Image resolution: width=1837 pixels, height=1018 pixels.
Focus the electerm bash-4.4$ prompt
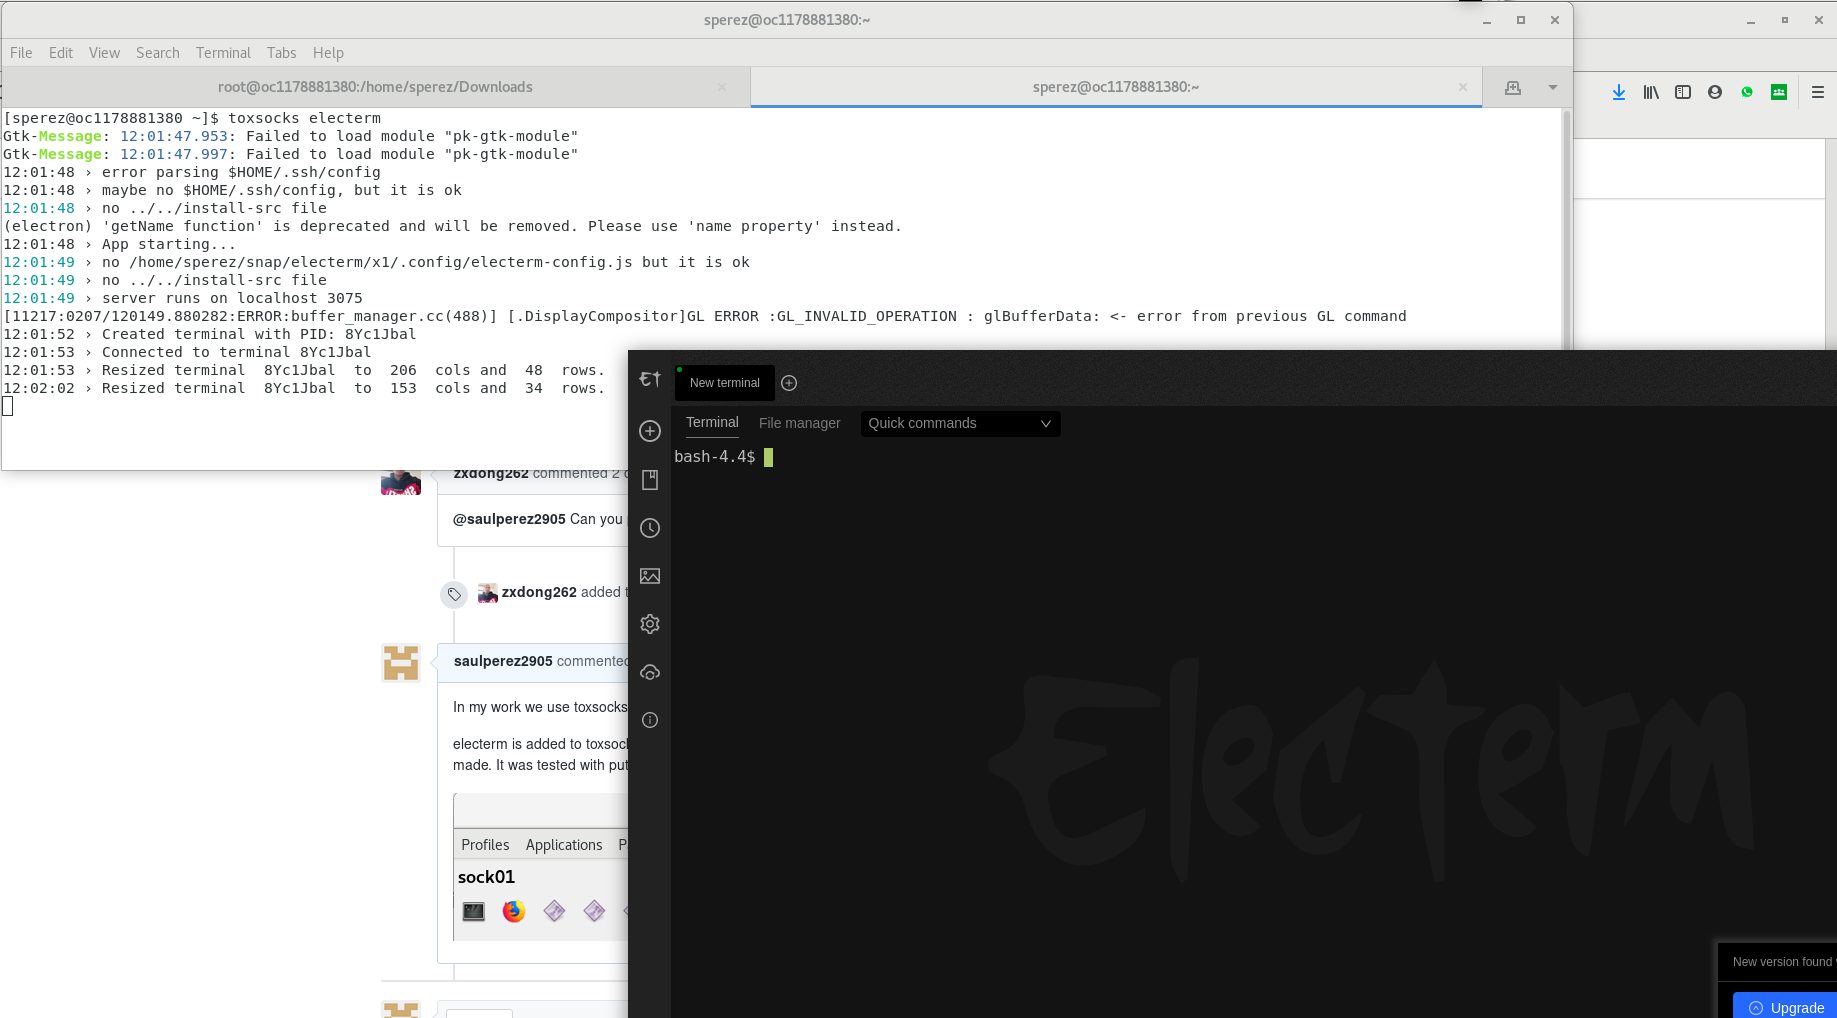click(724, 457)
